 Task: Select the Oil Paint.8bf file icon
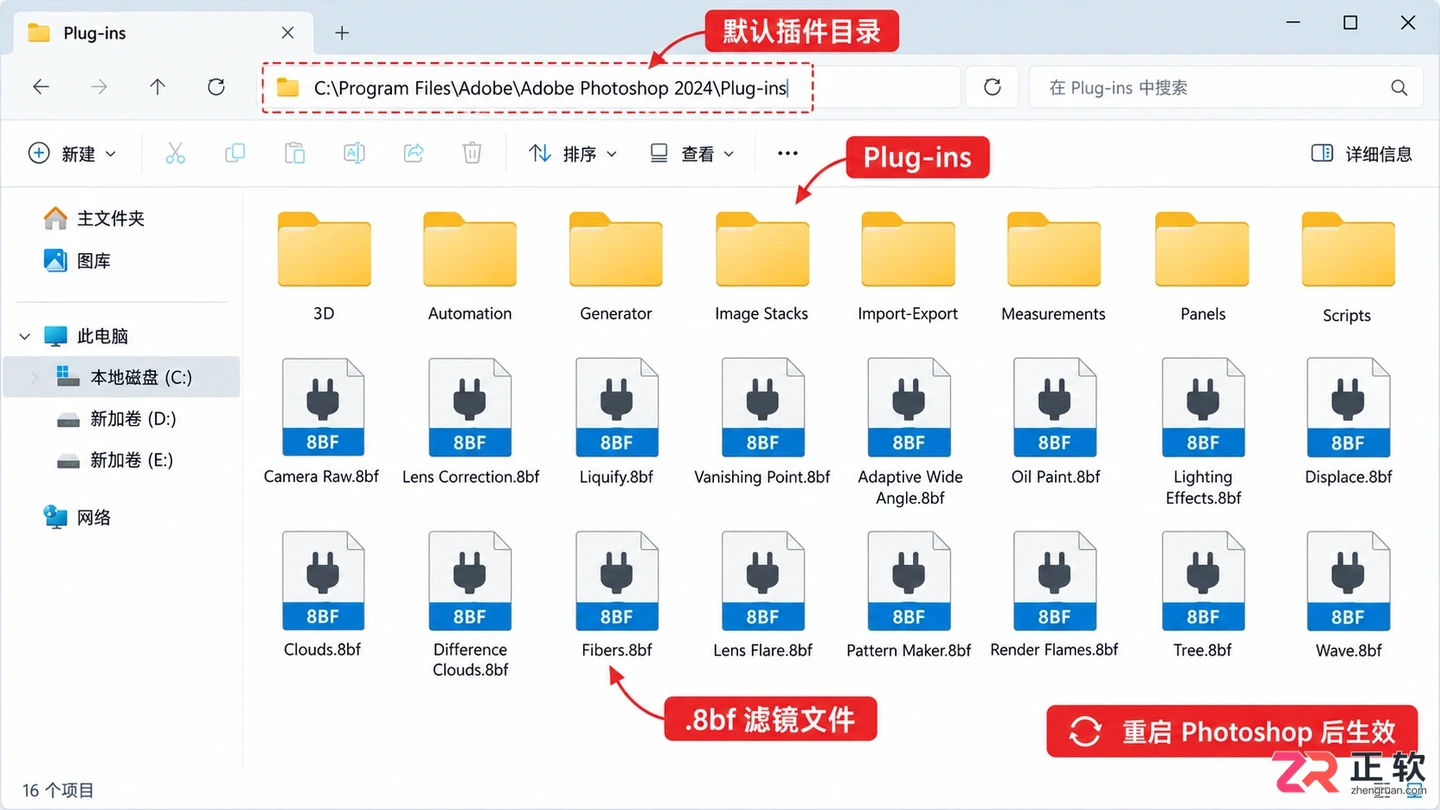click(x=1055, y=408)
